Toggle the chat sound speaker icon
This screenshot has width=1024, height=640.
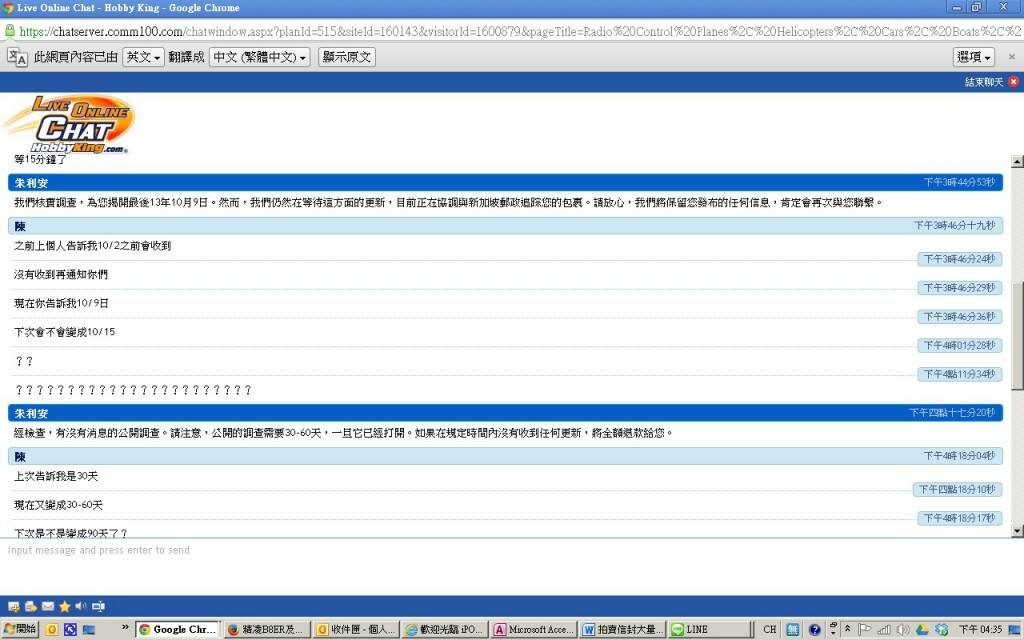point(81,606)
